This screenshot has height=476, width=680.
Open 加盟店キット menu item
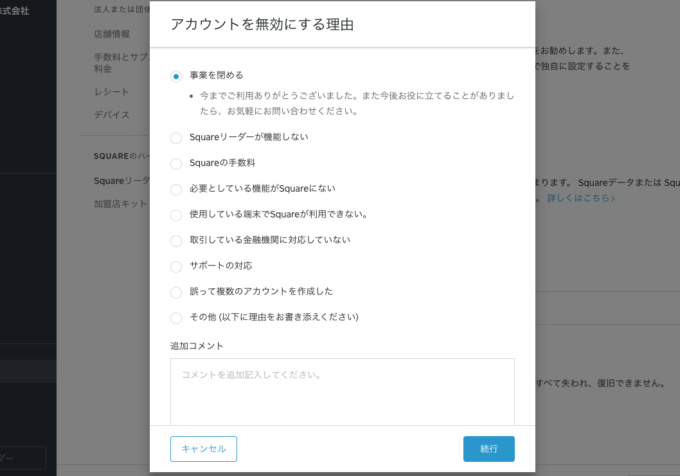119,204
